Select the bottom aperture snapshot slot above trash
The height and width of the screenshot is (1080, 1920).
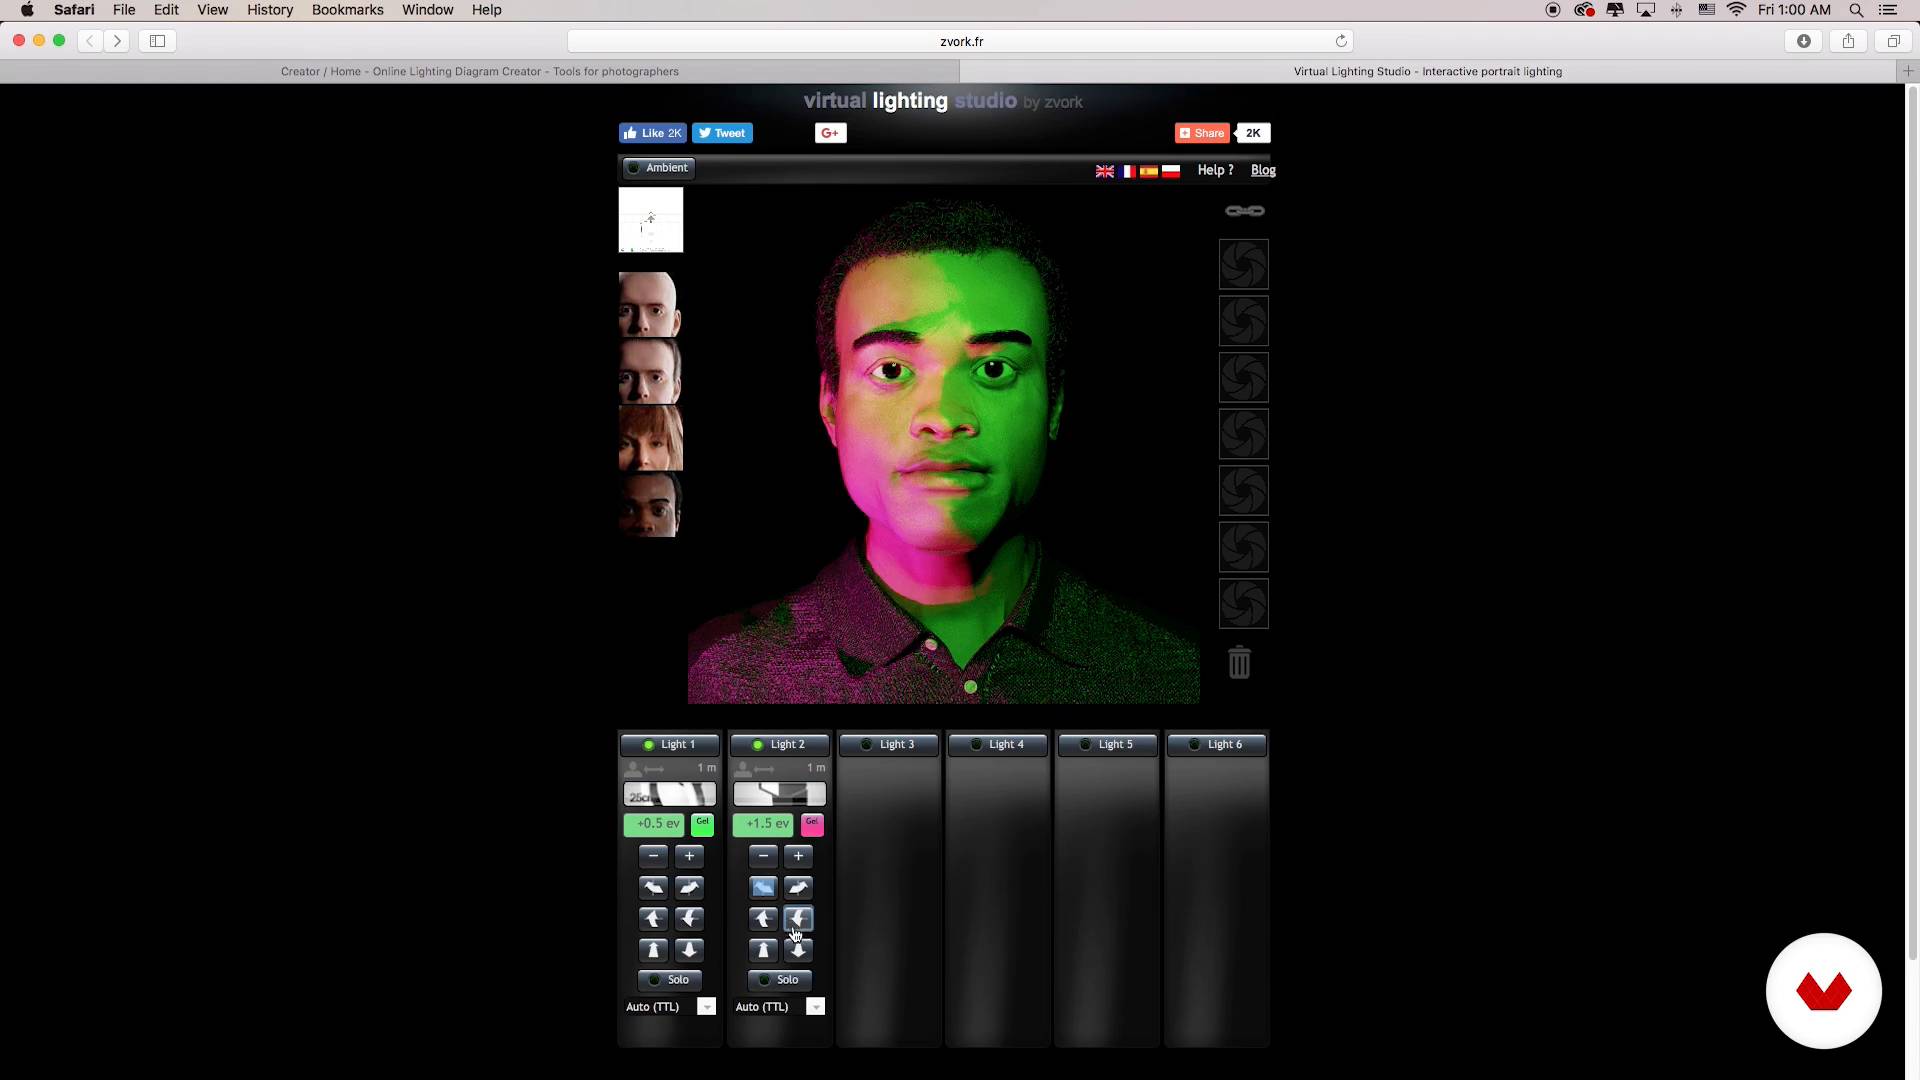(x=1244, y=604)
